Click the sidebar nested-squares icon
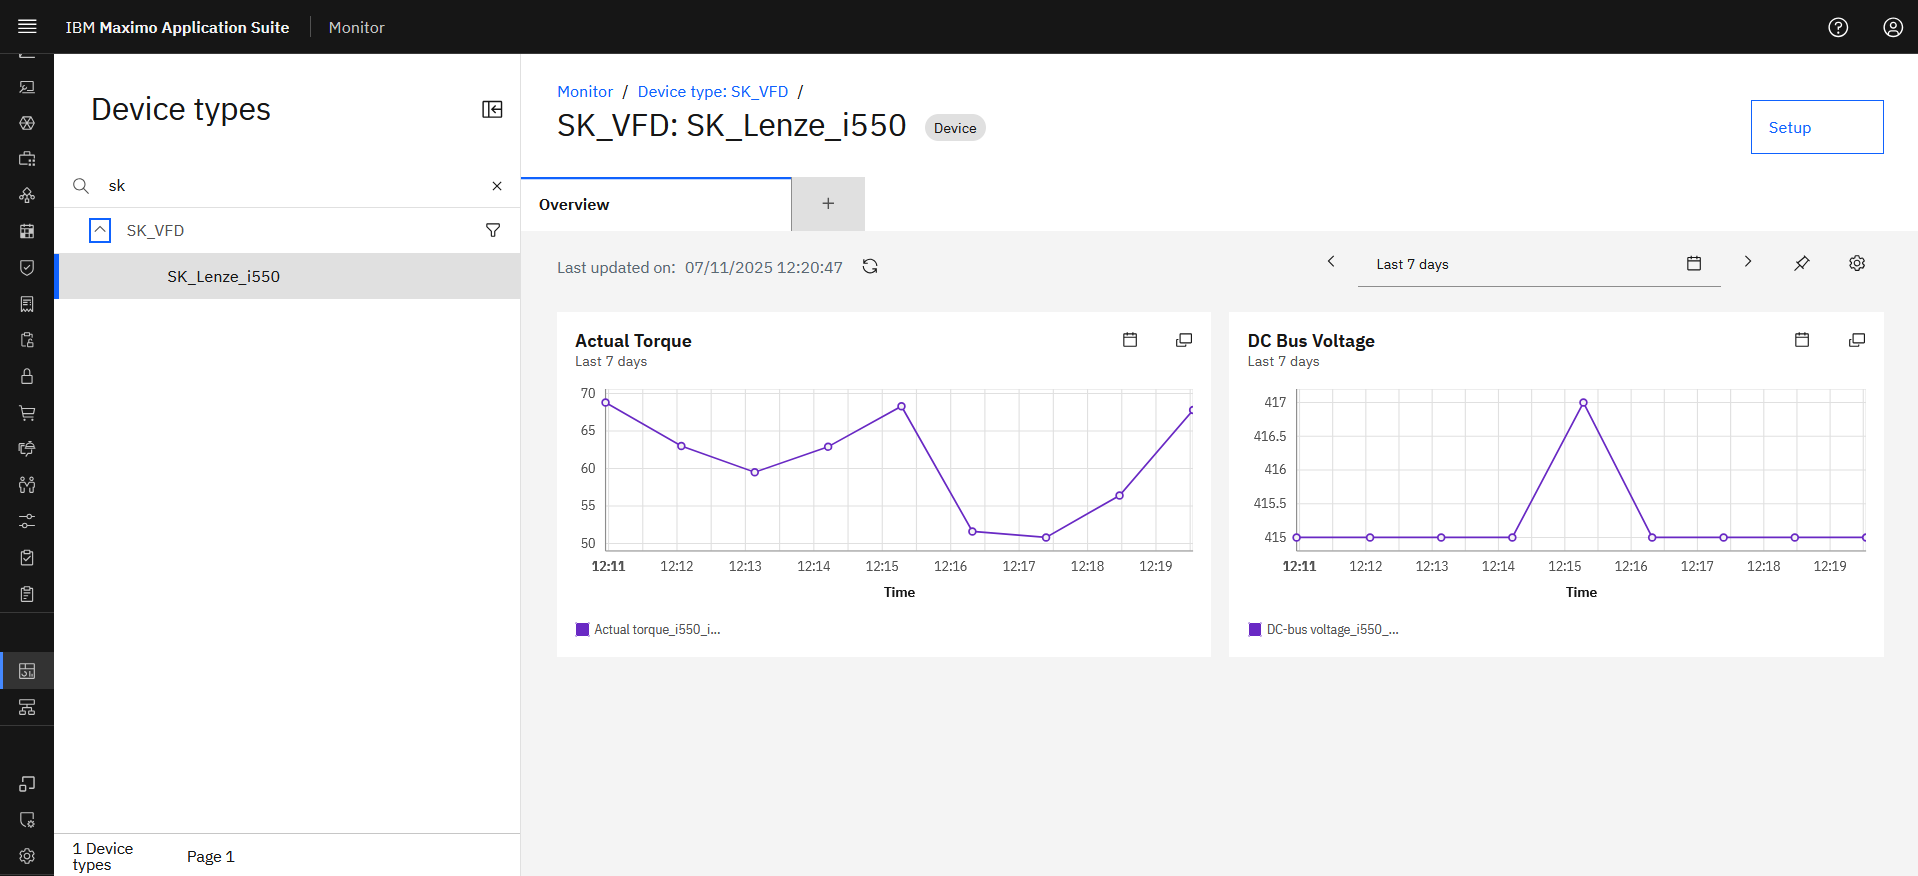 point(27,784)
